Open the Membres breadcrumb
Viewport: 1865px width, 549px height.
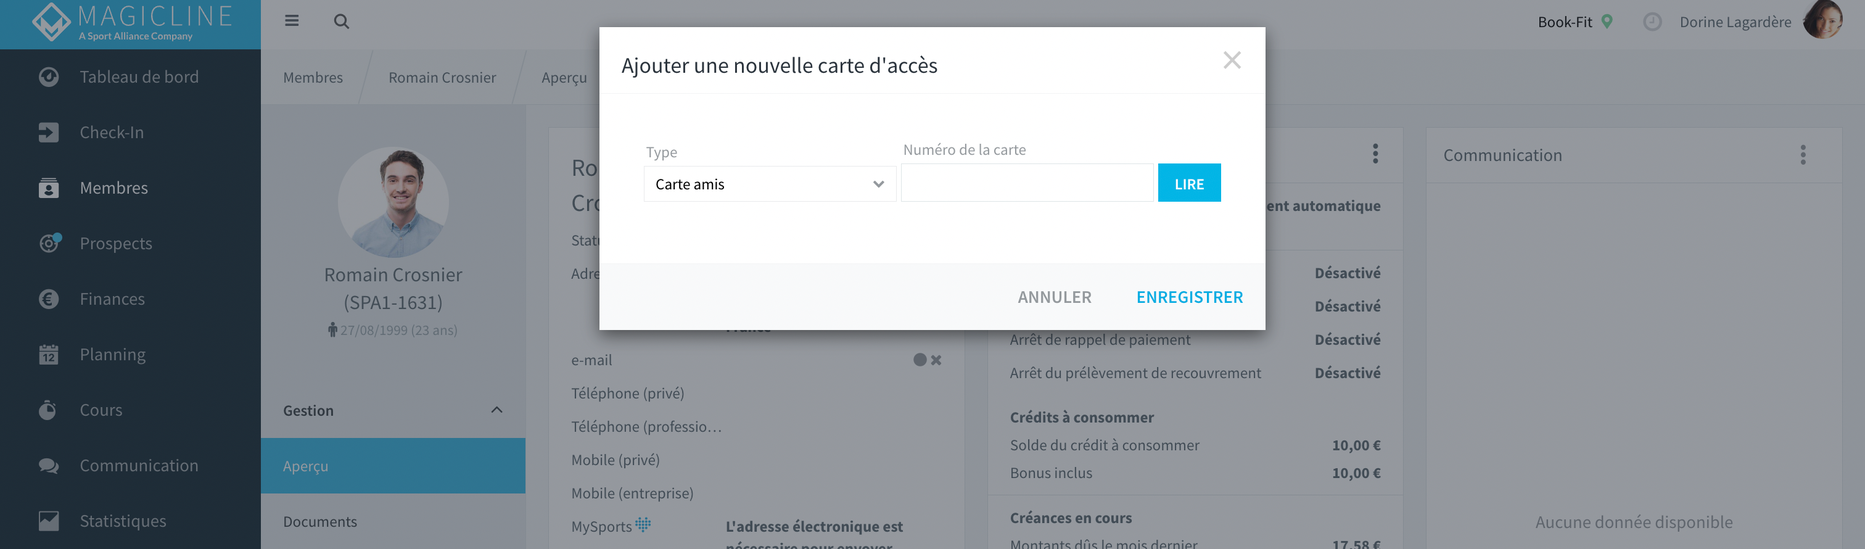pos(313,77)
